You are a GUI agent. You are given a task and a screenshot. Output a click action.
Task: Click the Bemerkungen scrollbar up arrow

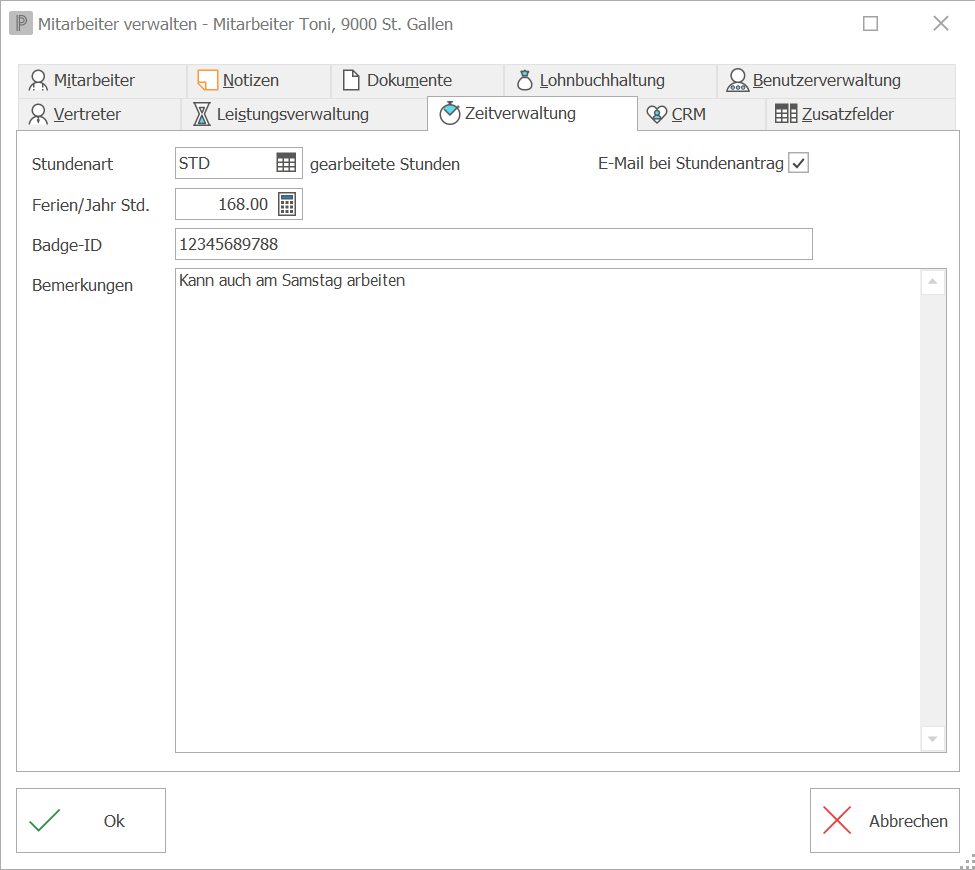click(933, 282)
